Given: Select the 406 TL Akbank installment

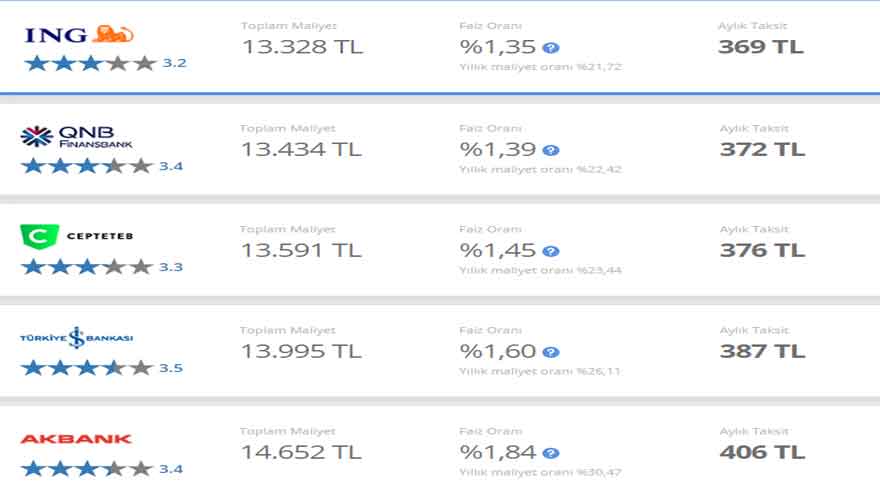Looking at the screenshot, I should point(762,452).
